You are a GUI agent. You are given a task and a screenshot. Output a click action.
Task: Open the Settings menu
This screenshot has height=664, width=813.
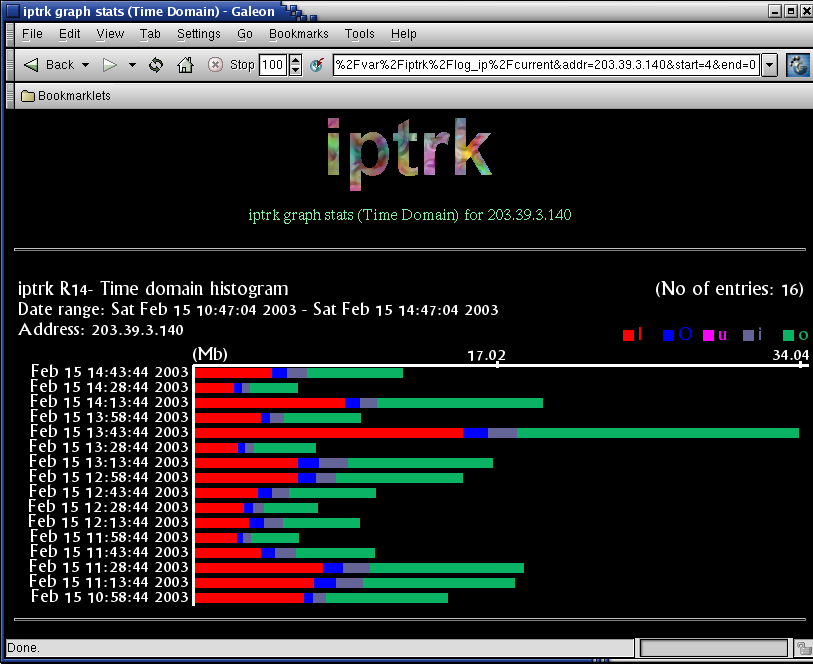(x=199, y=34)
